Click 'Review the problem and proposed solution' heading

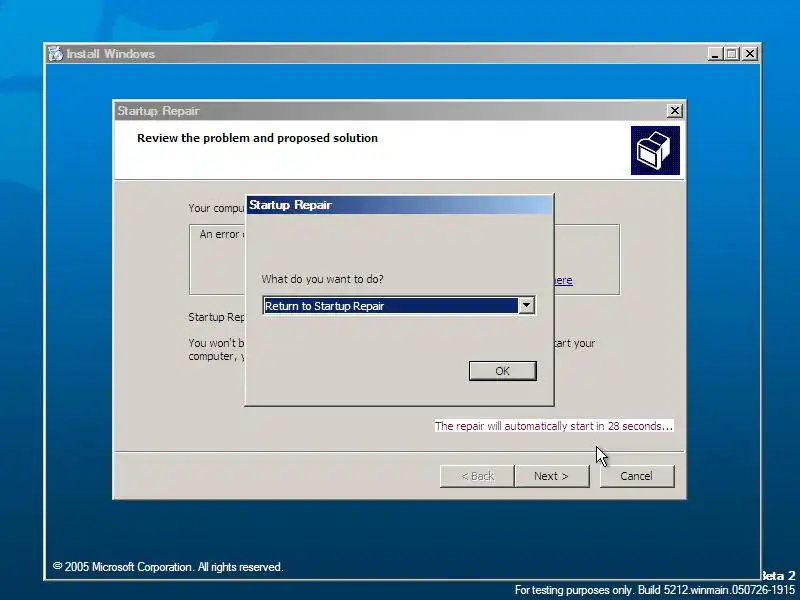click(x=257, y=138)
